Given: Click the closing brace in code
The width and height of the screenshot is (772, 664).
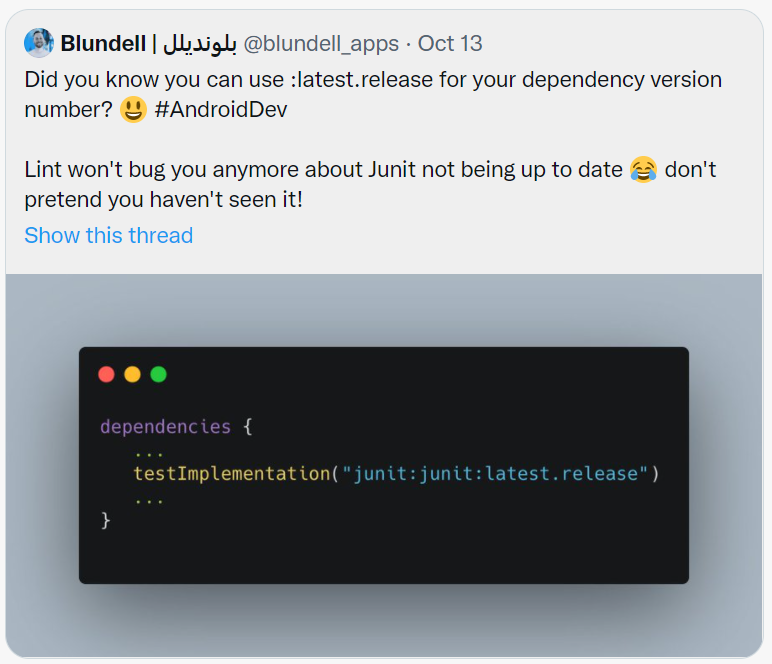Looking at the screenshot, I should 105,520.
